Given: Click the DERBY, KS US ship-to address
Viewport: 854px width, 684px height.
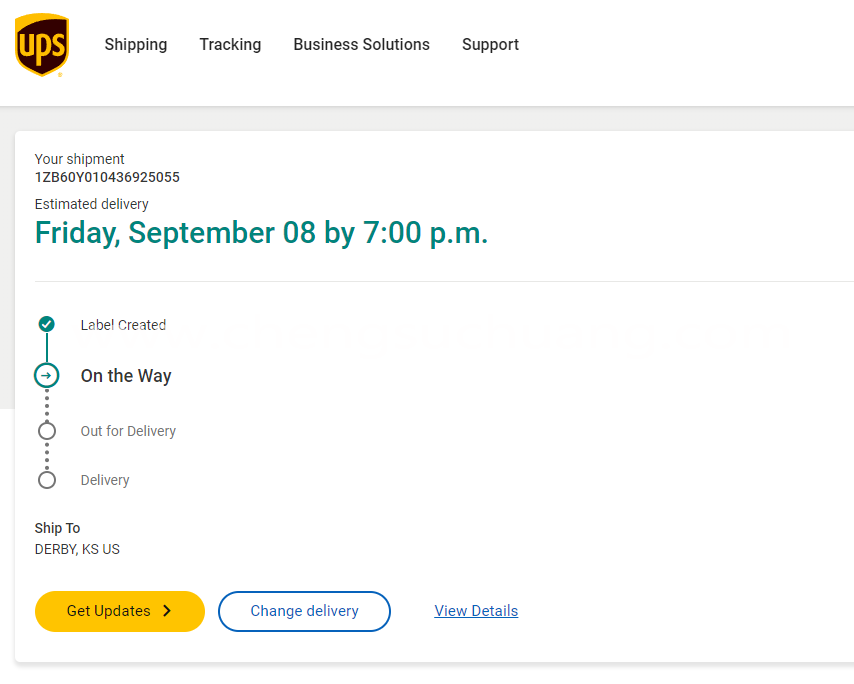Looking at the screenshot, I should 77,549.
